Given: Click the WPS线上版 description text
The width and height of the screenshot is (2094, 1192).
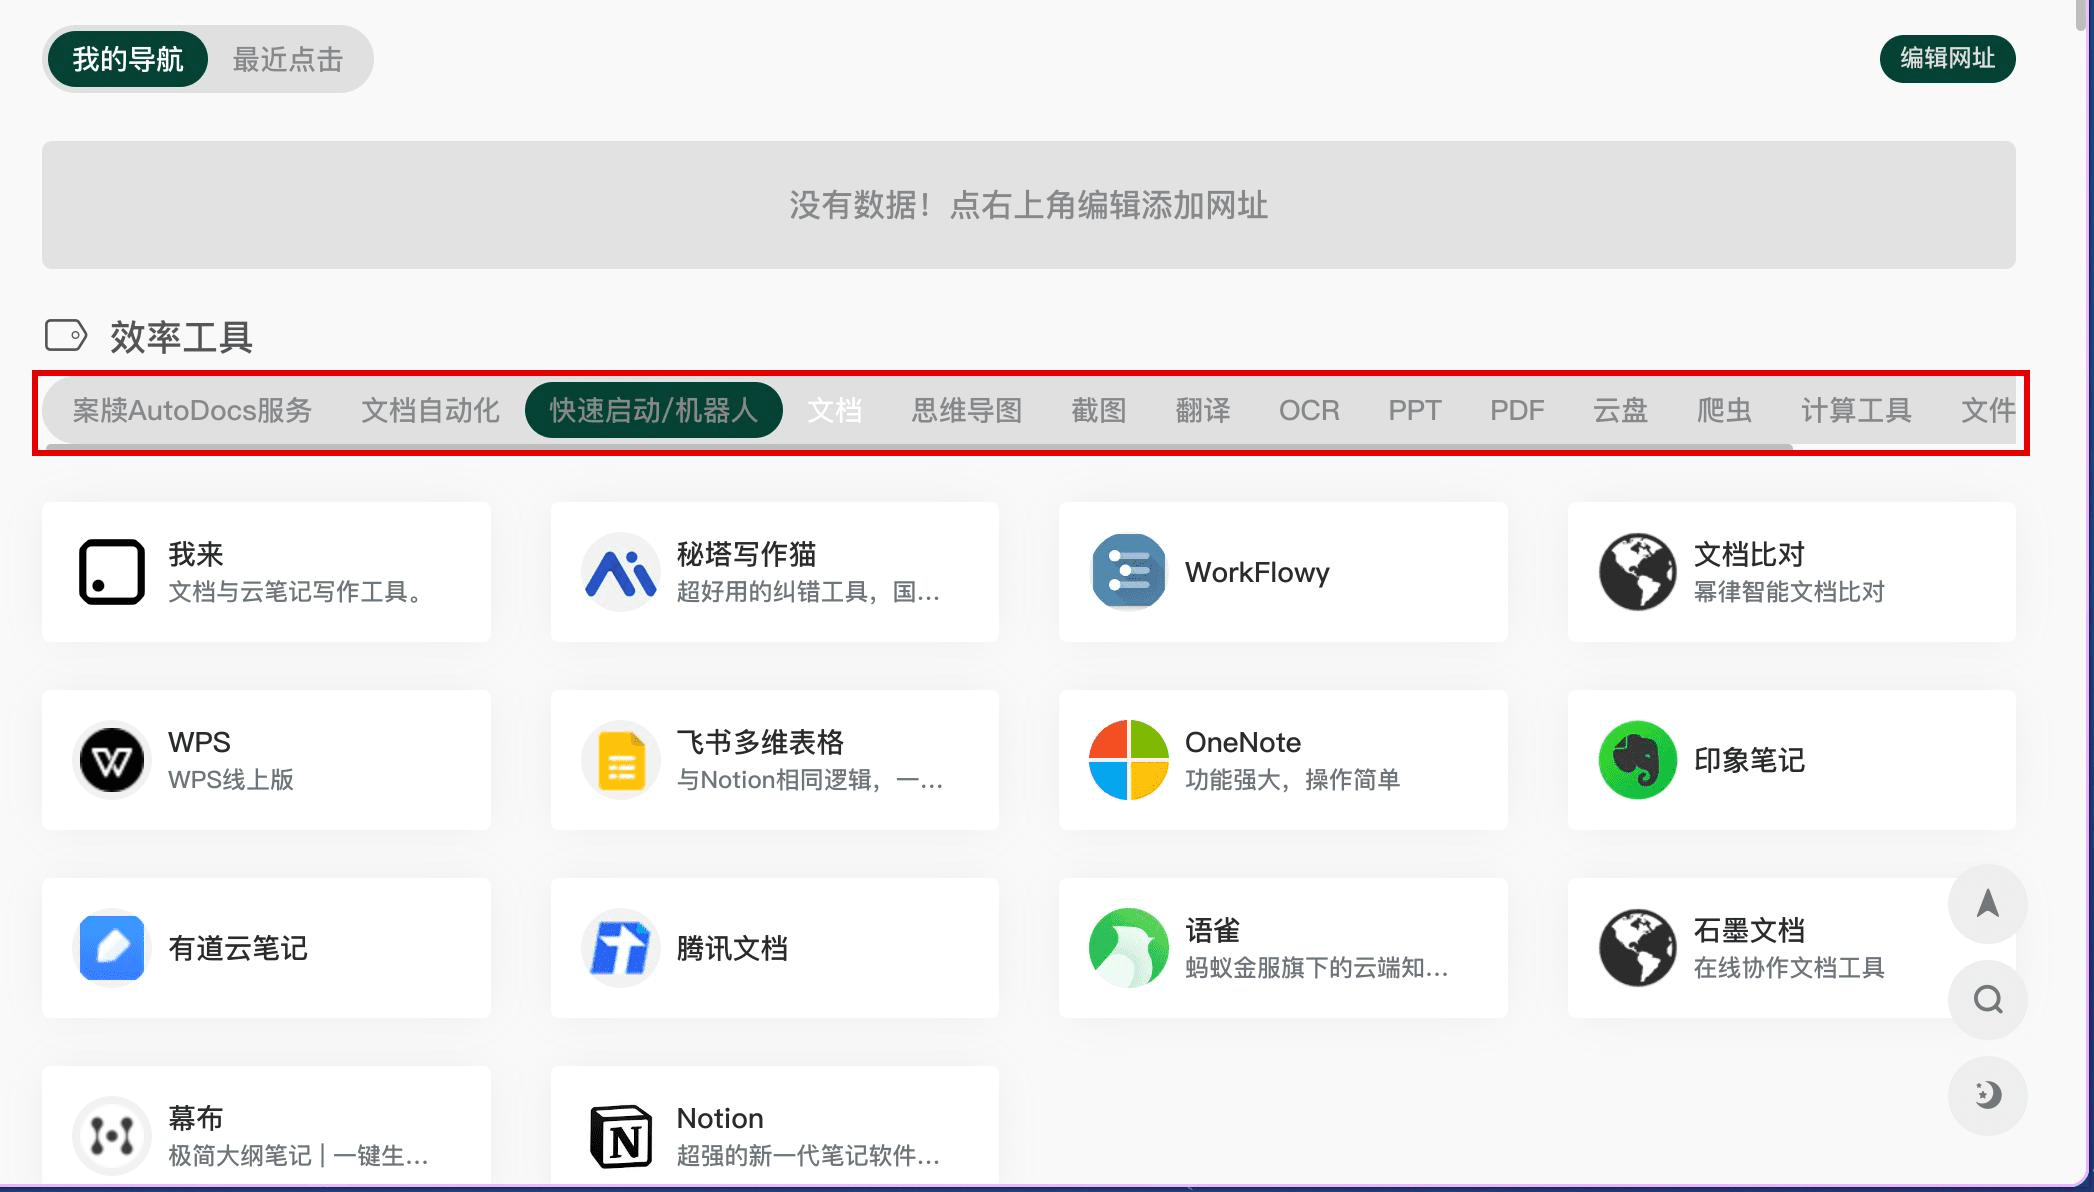Looking at the screenshot, I should click(231, 779).
